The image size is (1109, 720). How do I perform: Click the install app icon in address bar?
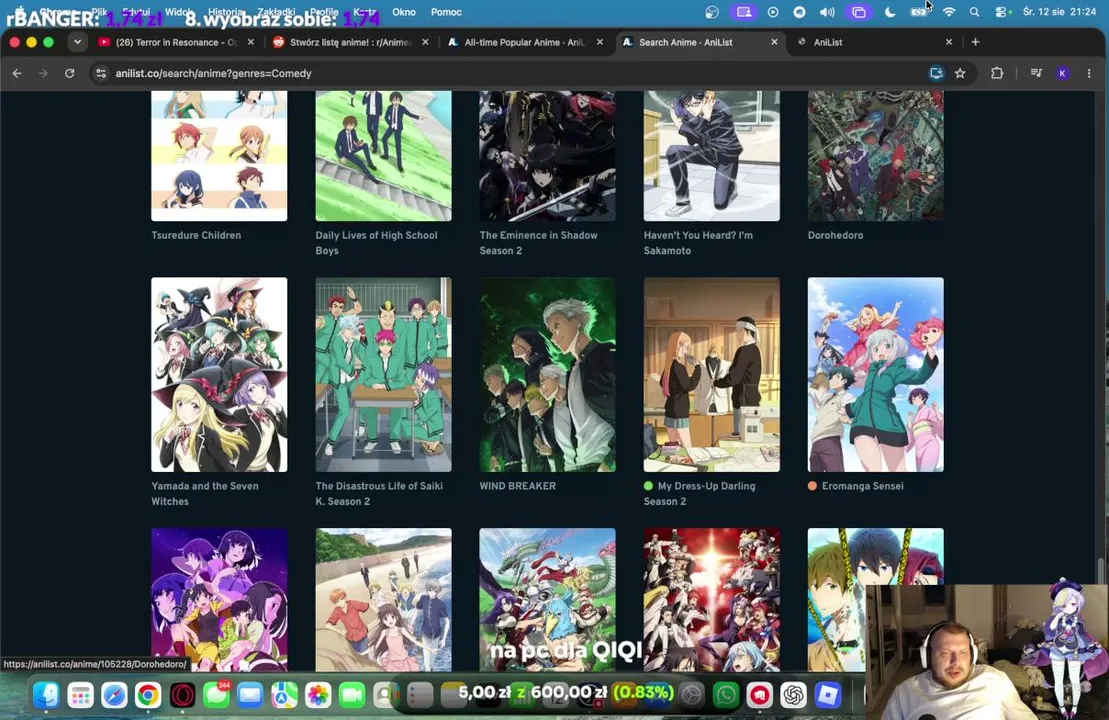click(x=936, y=73)
